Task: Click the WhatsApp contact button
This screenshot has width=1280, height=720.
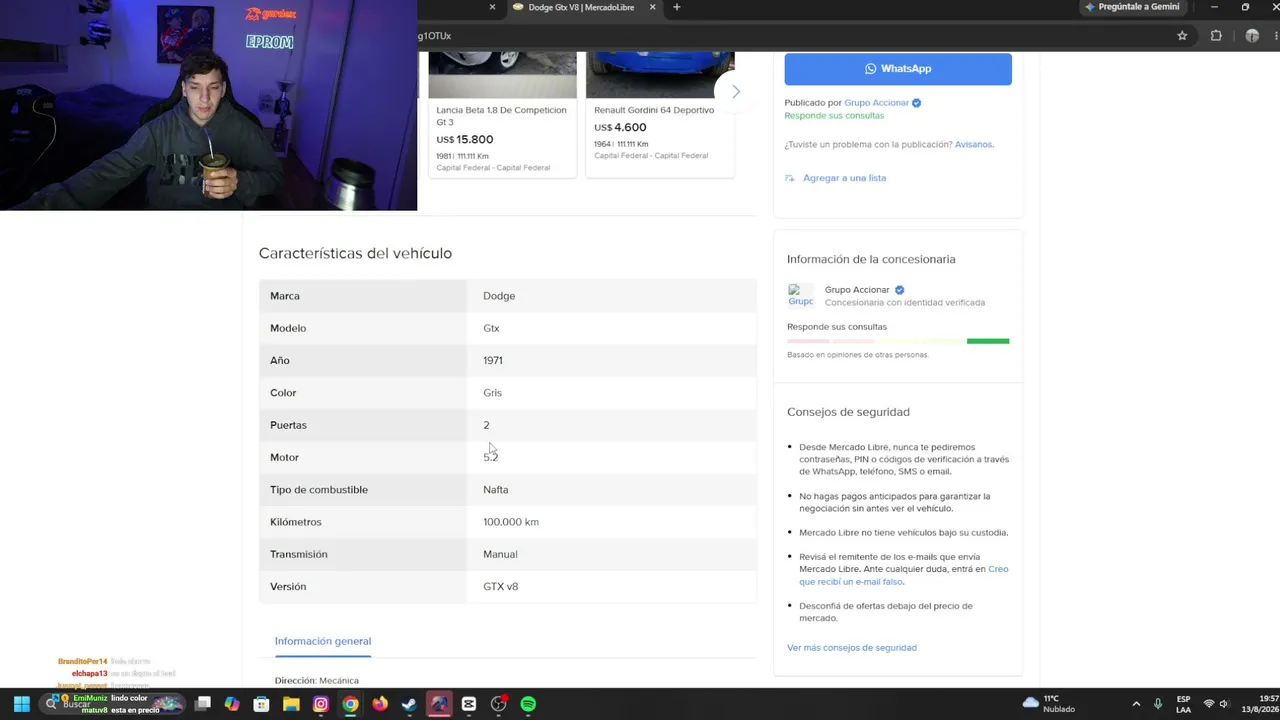Action: click(x=898, y=69)
